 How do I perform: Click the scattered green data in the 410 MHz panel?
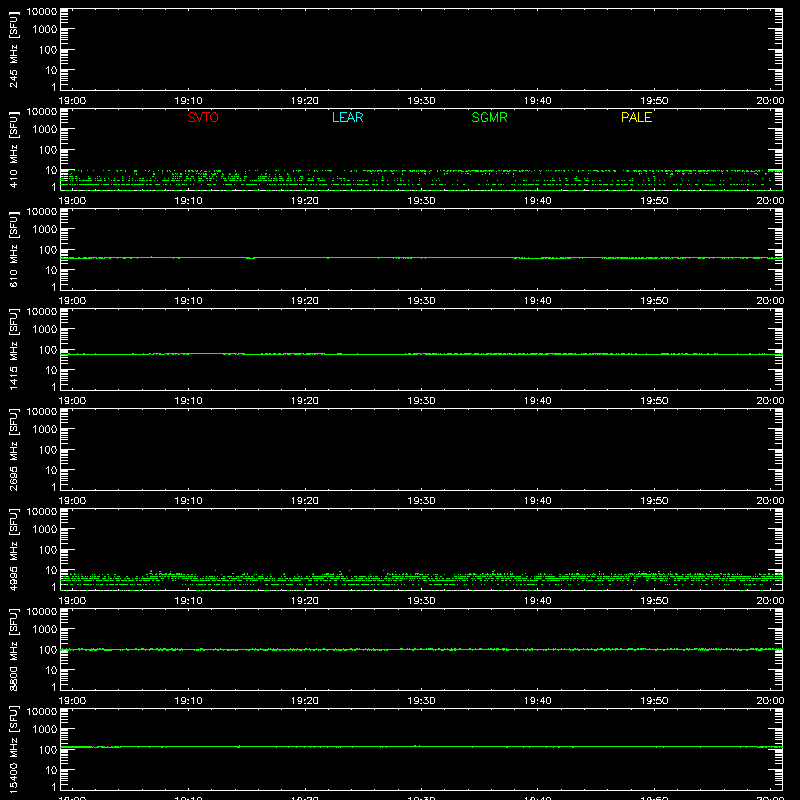click(421, 180)
